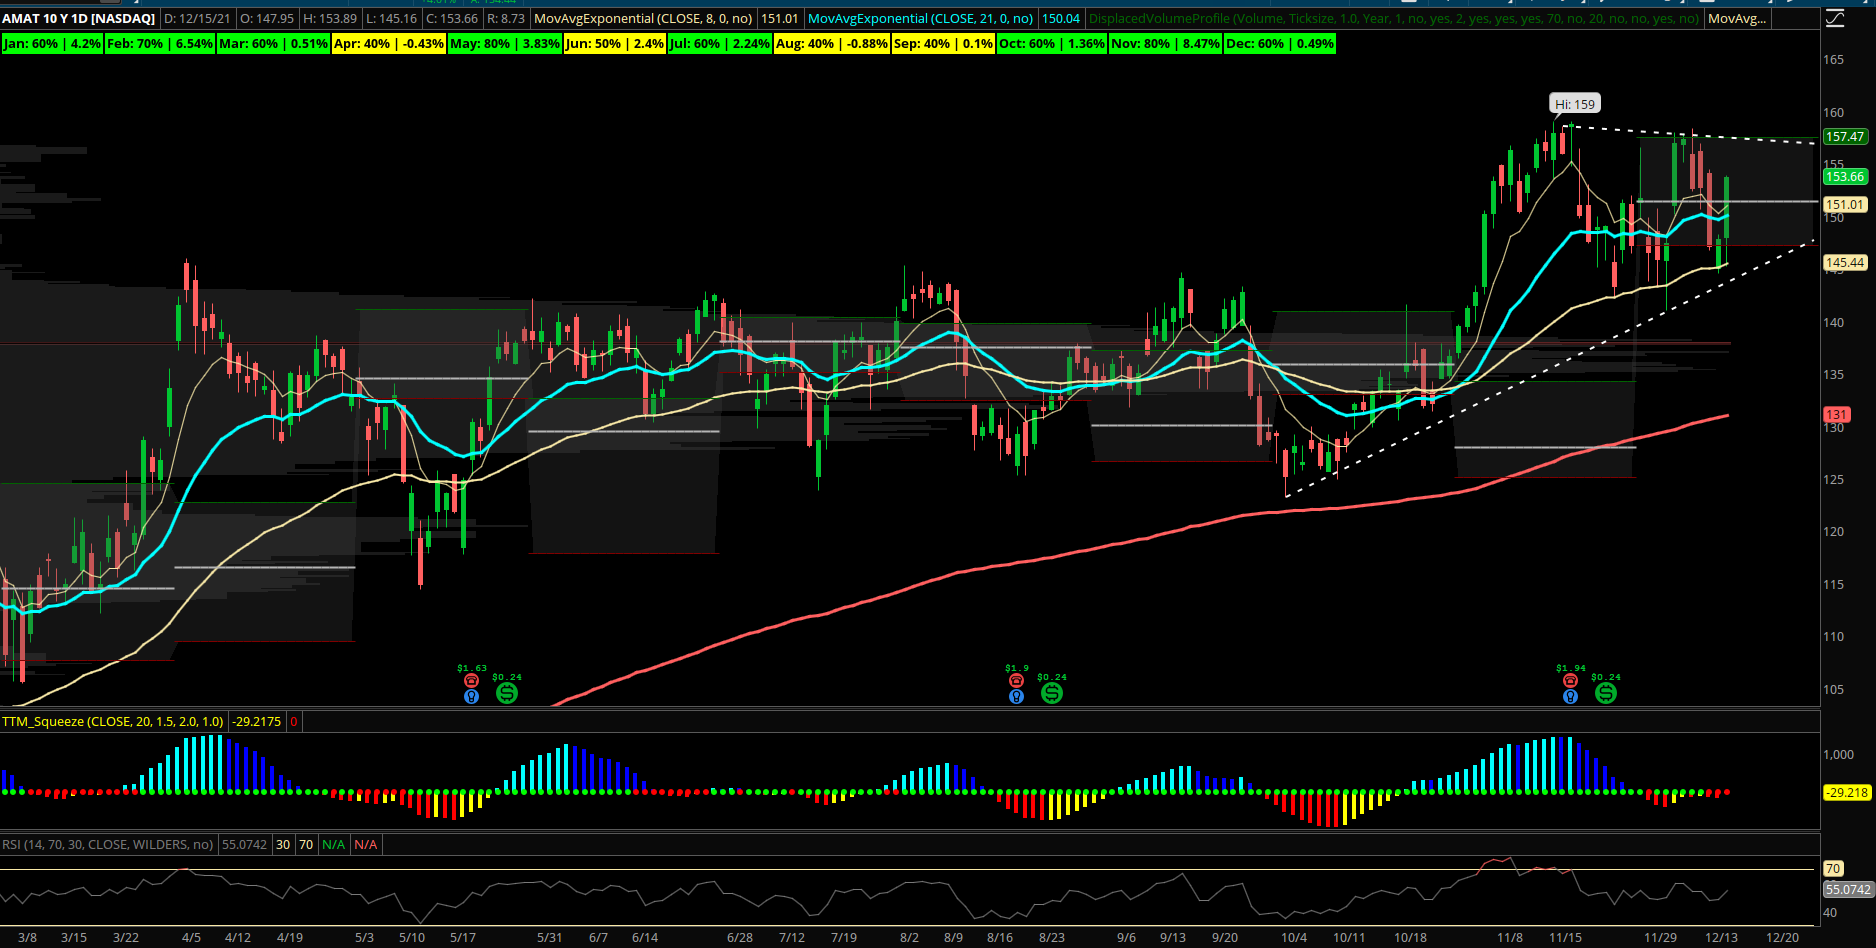Click the lightbulb icon under $1.63 earnings
This screenshot has width=1876, height=948.
click(x=471, y=696)
